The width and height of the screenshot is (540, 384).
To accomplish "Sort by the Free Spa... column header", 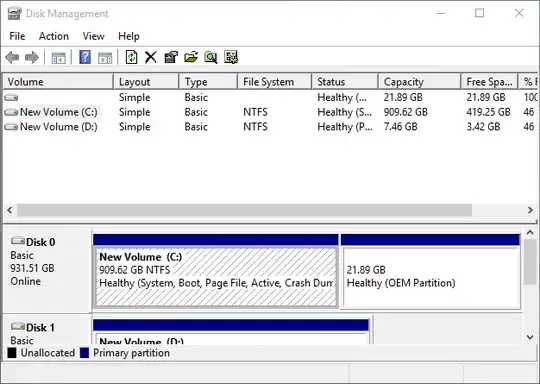I will [x=489, y=82].
